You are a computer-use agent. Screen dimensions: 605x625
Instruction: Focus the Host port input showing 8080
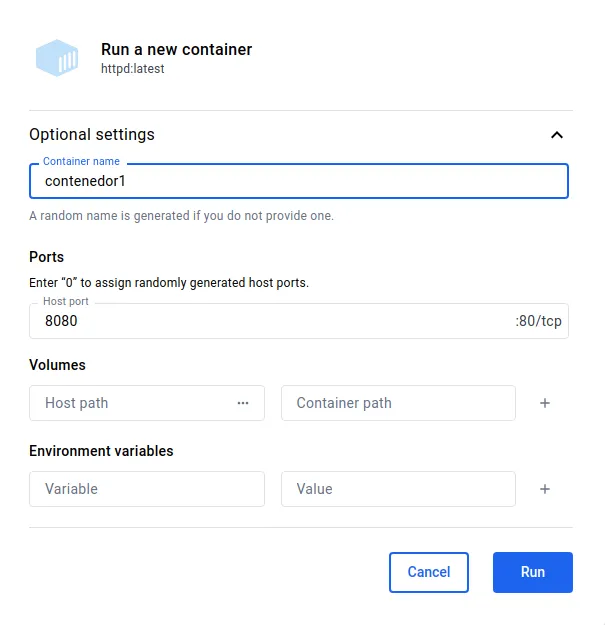[x=270, y=321]
